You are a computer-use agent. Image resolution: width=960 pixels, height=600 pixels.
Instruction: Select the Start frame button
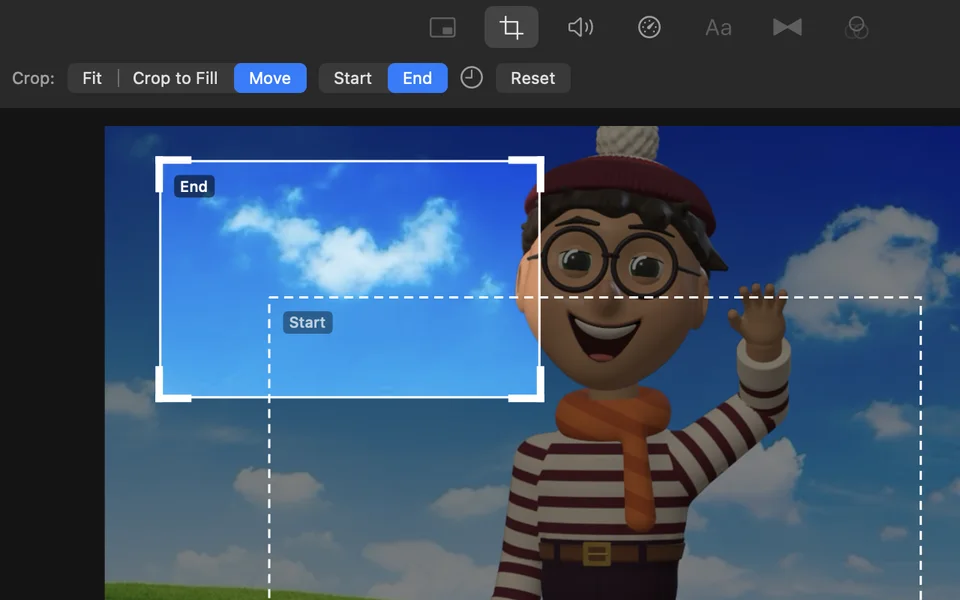point(353,78)
